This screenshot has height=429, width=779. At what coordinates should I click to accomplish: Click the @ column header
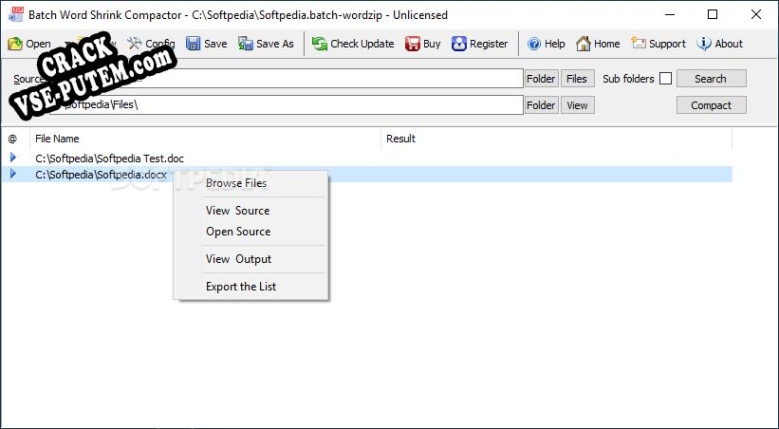click(15, 139)
